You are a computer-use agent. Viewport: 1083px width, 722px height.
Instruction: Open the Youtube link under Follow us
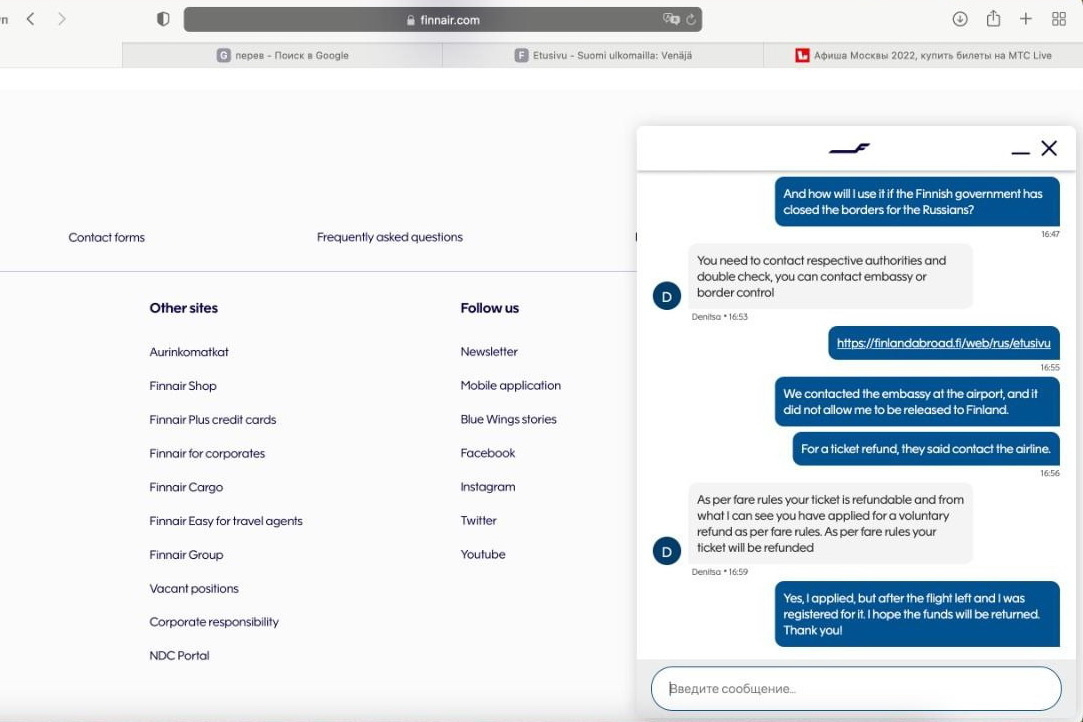(483, 555)
